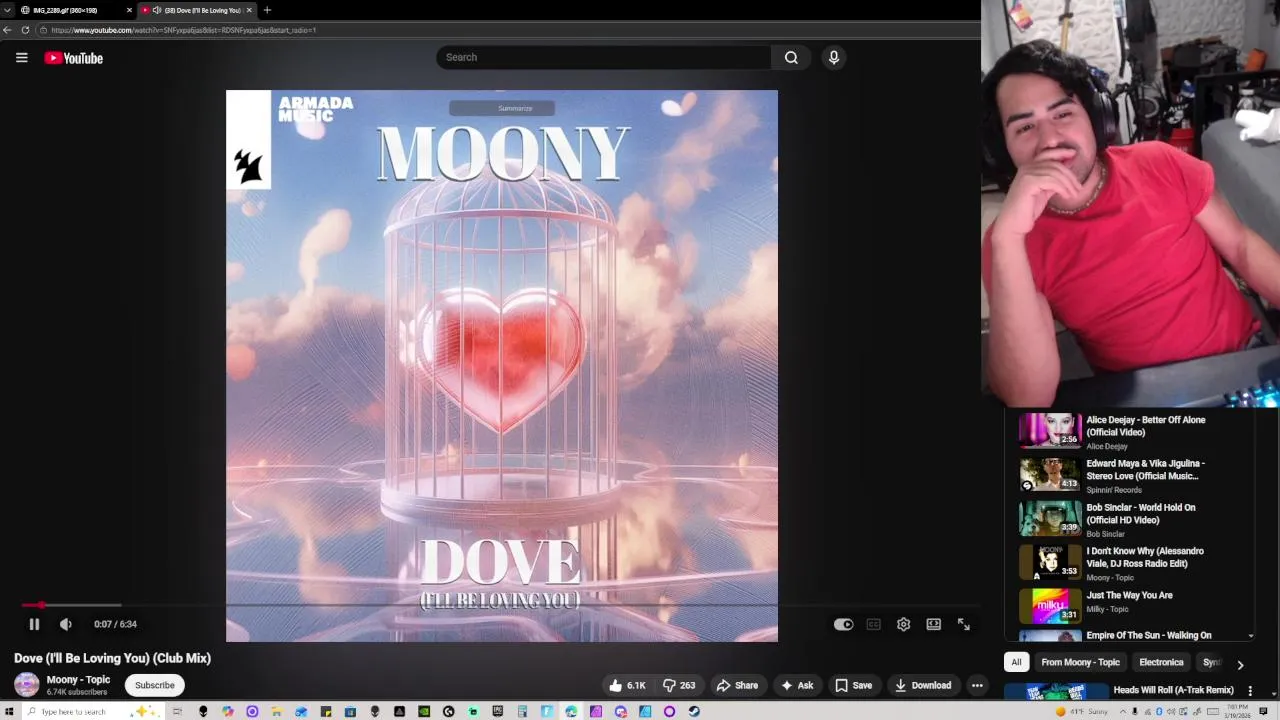1280x720 pixels.
Task: Open the weather widget showing 41°F Sunny
Action: point(1082,712)
